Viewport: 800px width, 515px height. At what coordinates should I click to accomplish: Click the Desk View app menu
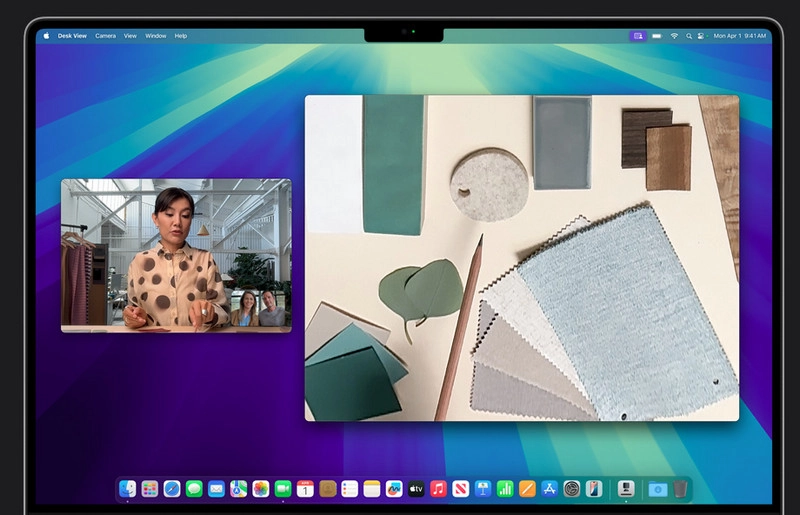point(72,36)
